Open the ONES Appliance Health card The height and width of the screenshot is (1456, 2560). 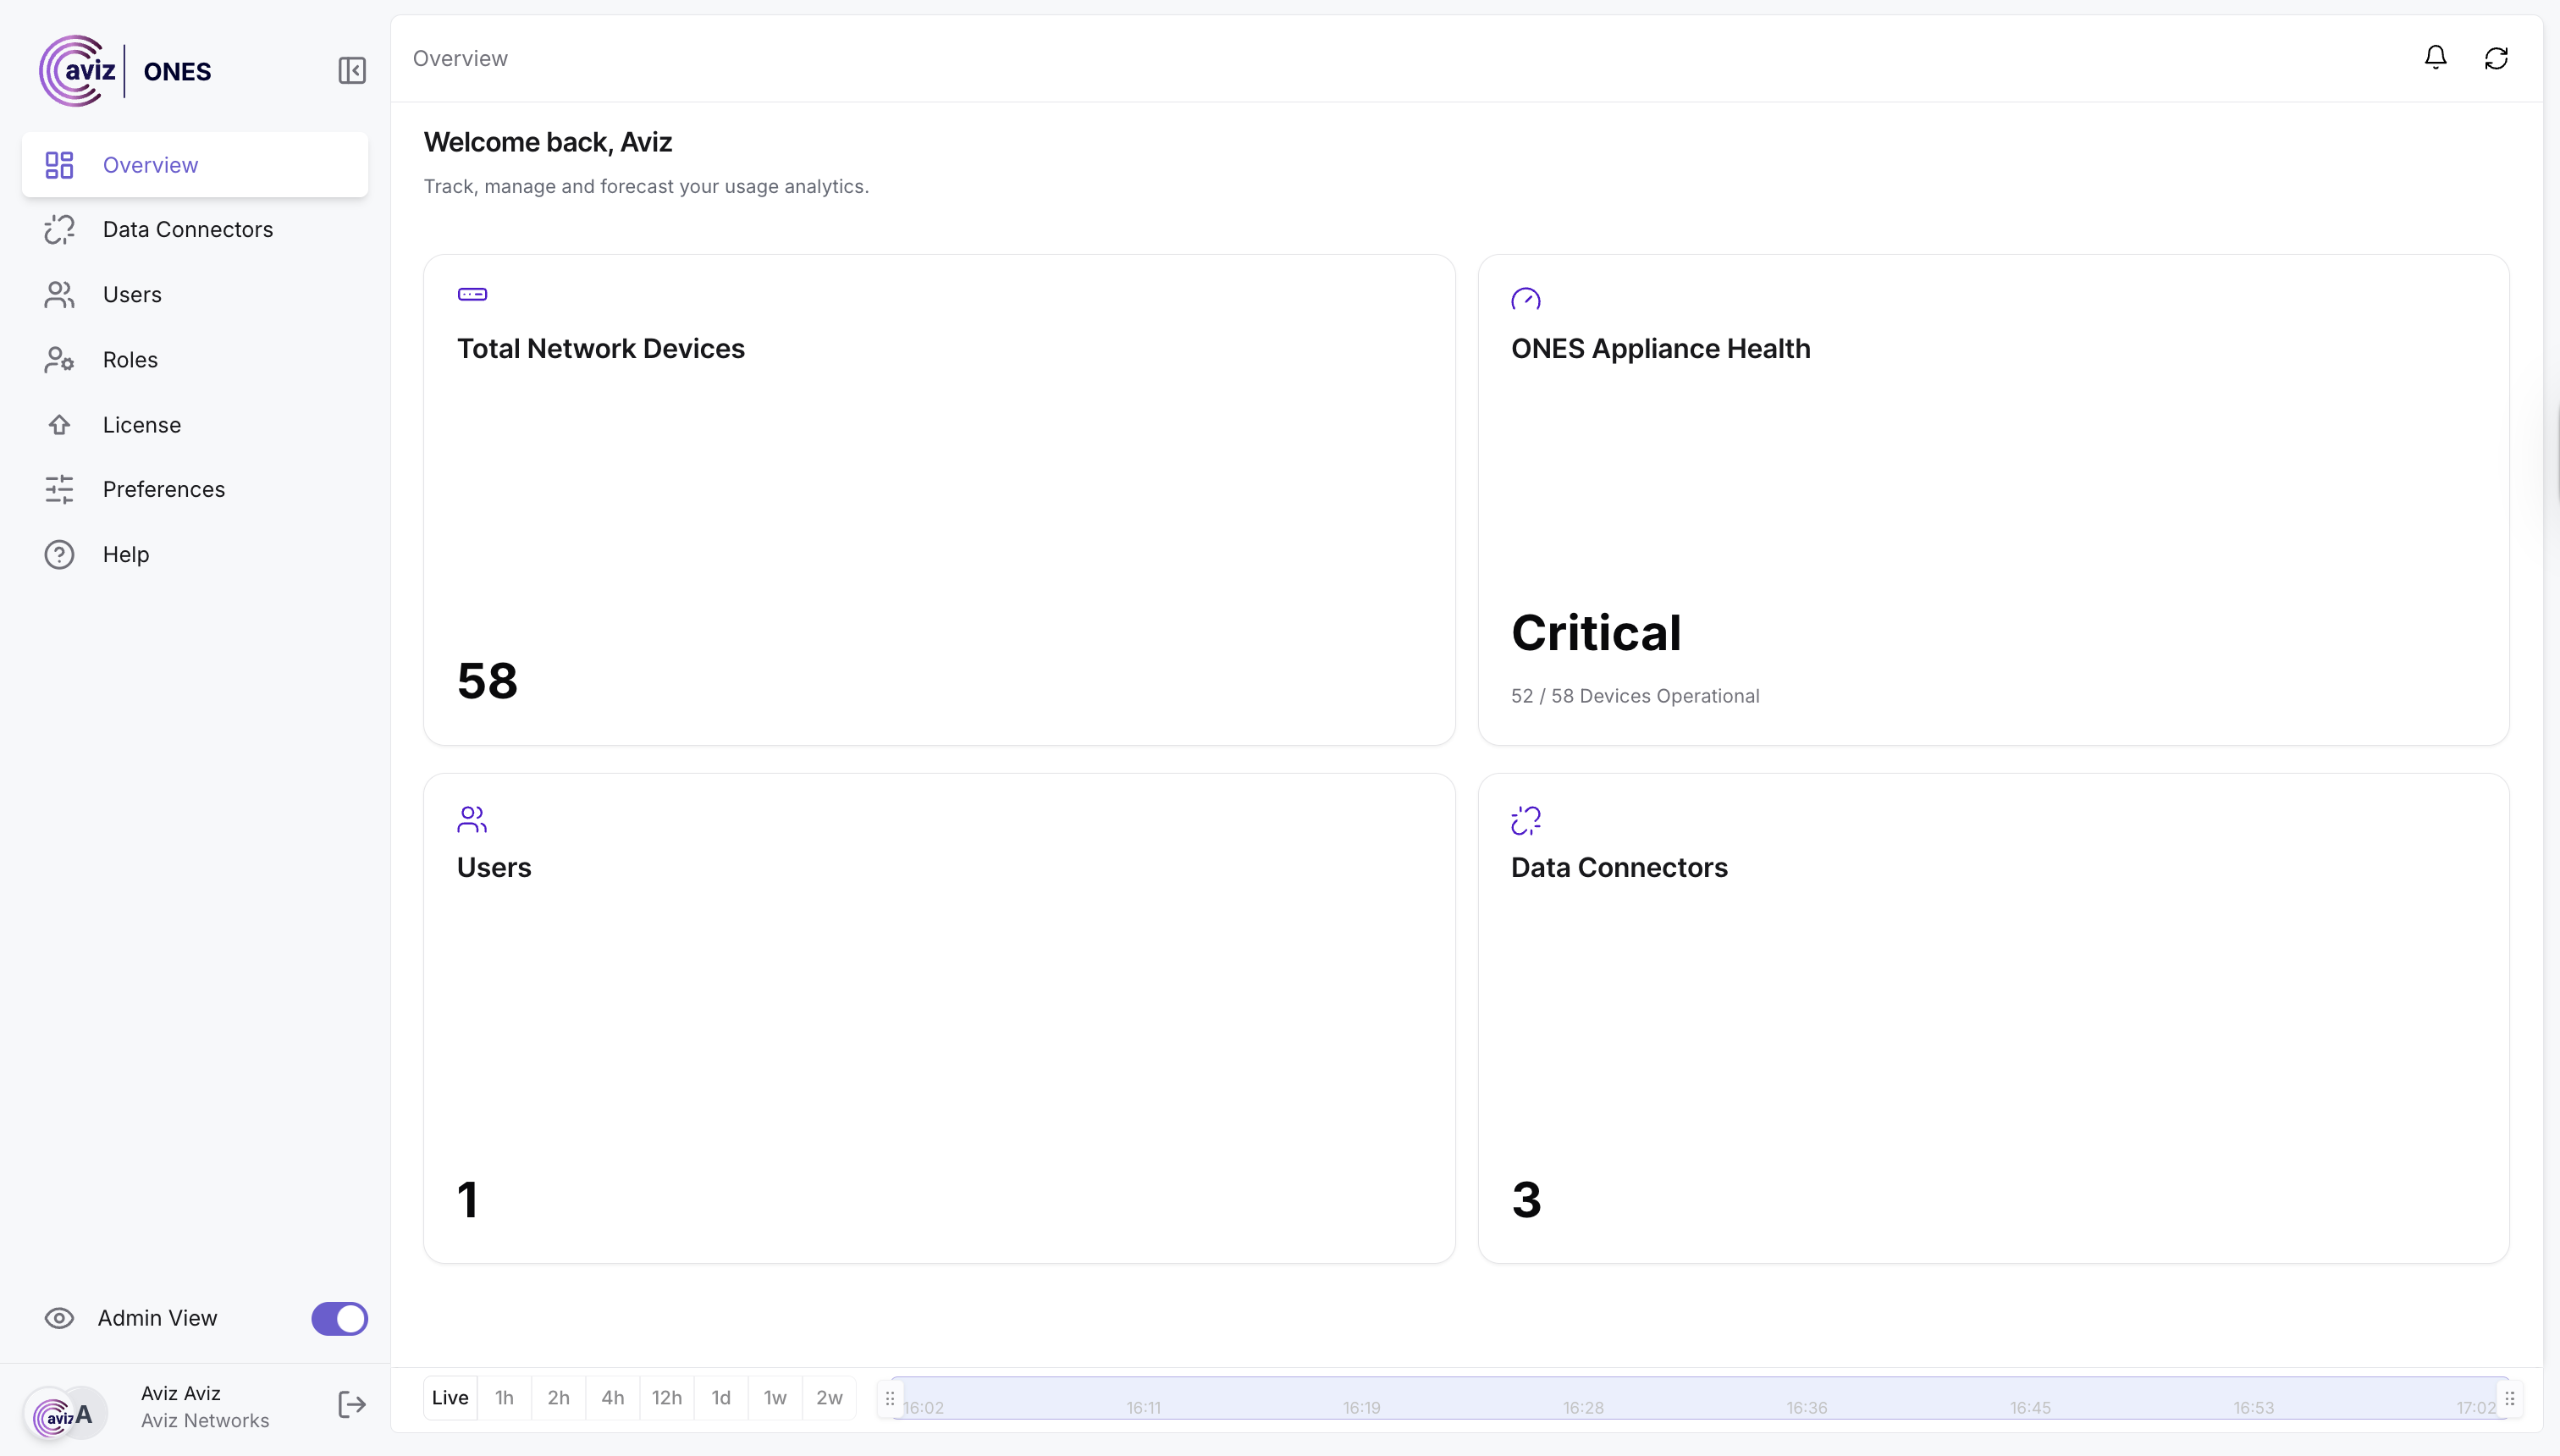[x=1992, y=499]
